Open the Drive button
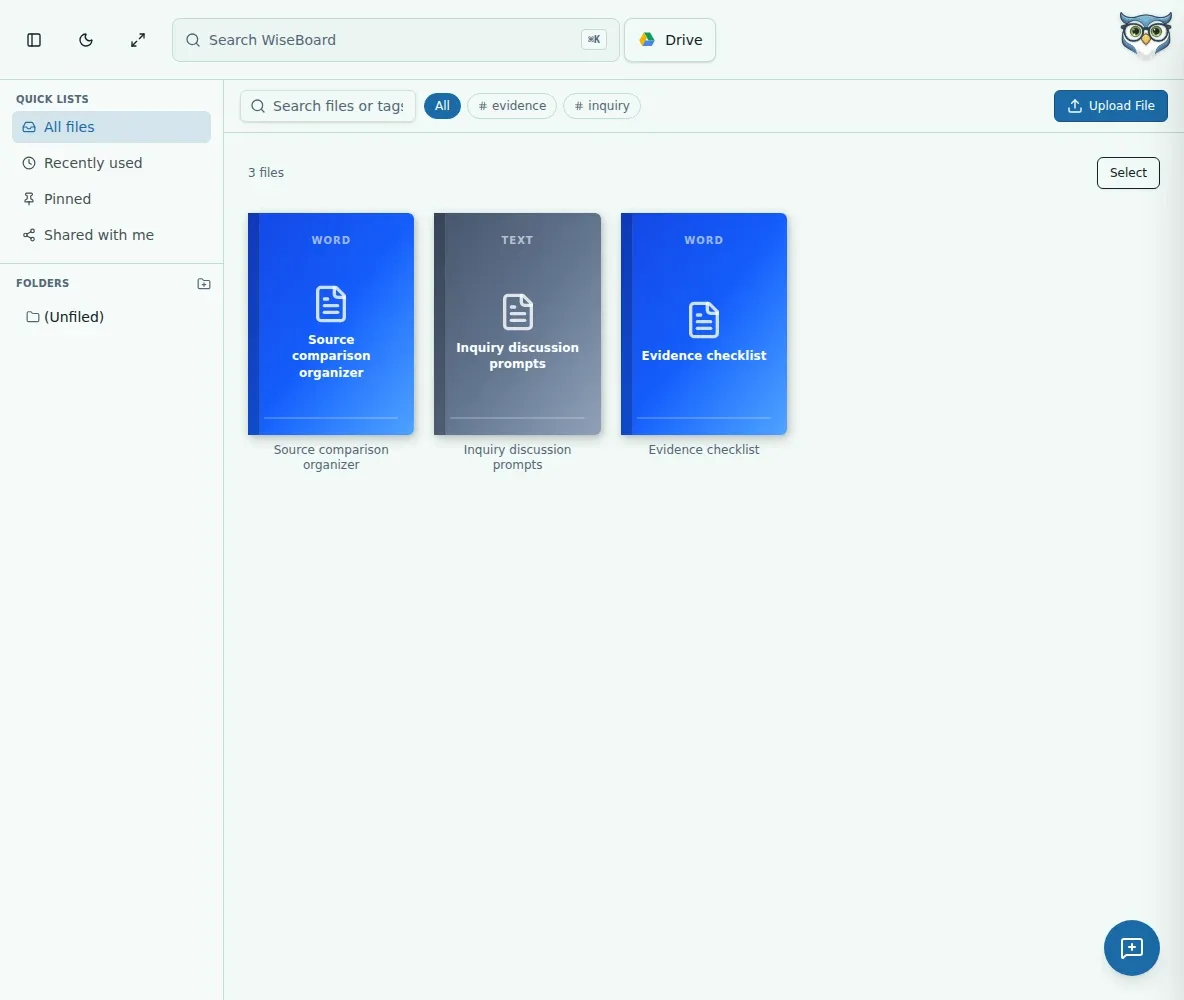 [670, 40]
